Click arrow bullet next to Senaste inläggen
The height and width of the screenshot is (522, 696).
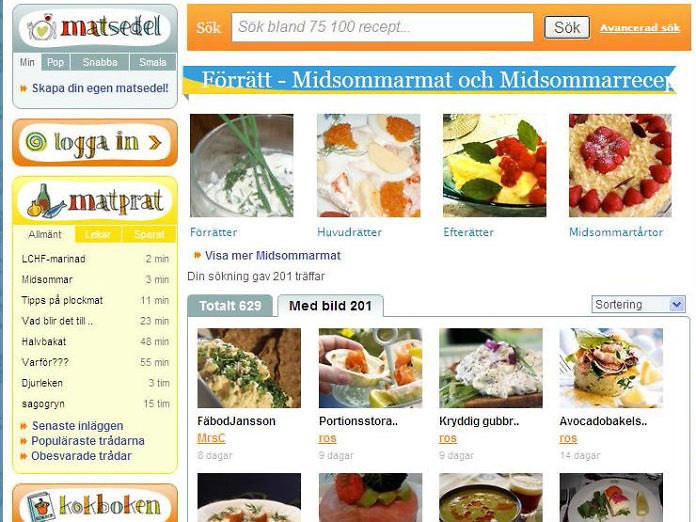(24, 426)
